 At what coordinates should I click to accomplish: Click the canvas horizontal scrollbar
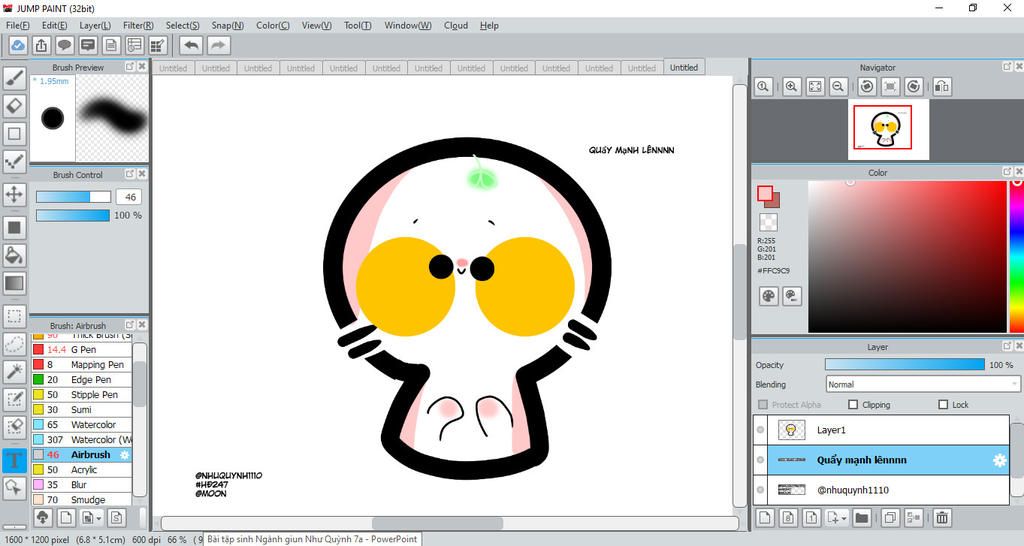click(x=438, y=523)
